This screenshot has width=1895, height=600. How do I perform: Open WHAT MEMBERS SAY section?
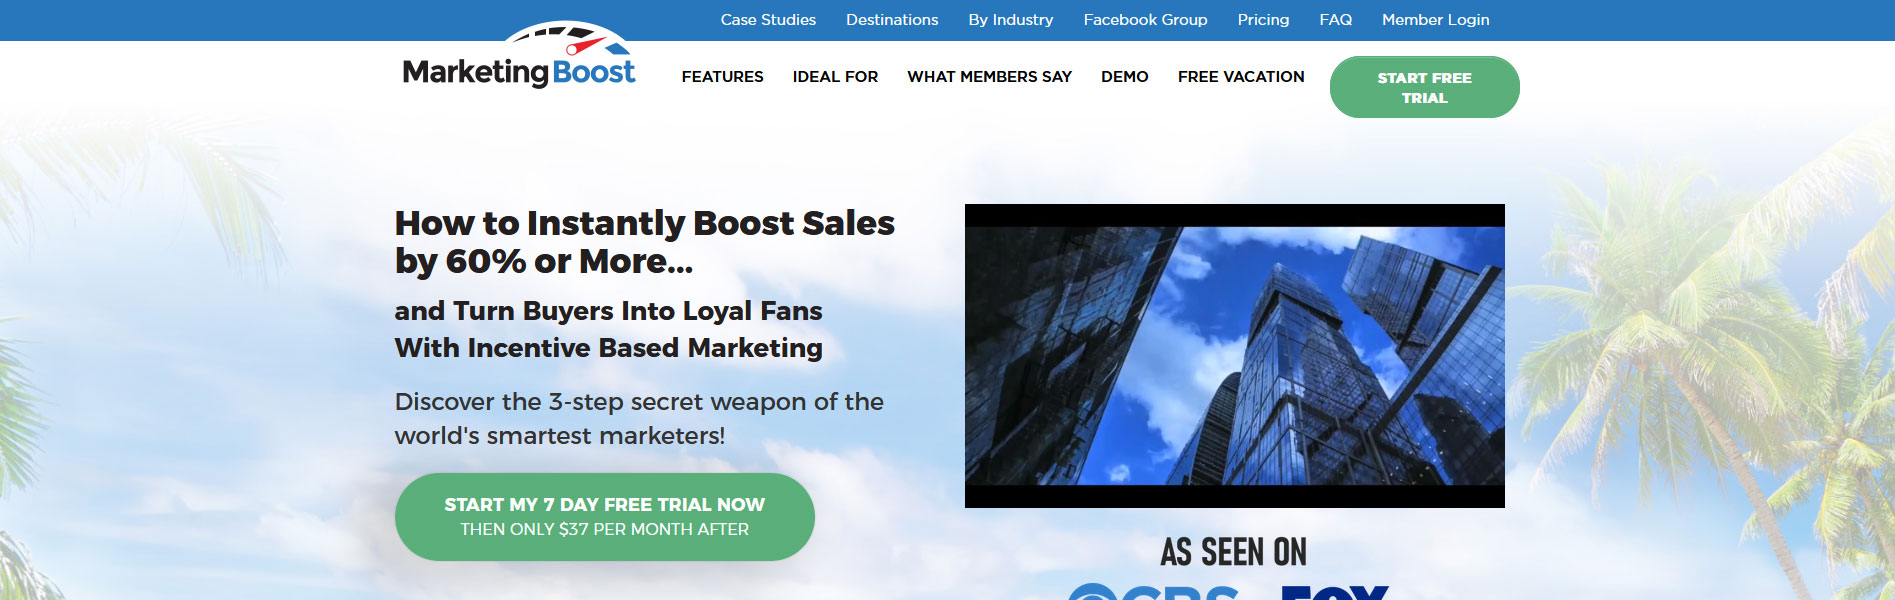[x=989, y=77]
